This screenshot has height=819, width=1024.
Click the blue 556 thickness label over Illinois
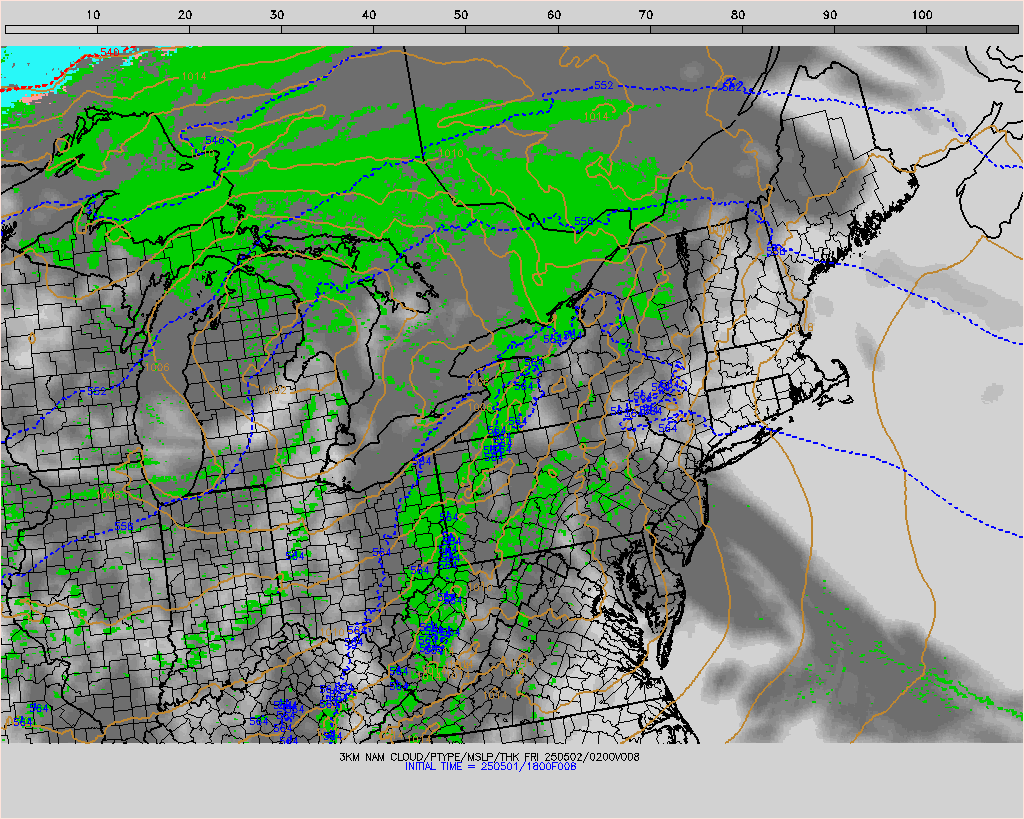(123, 526)
